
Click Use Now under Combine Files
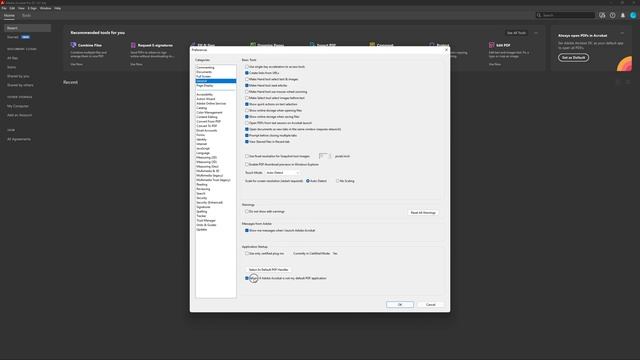pyautogui.click(x=76, y=64)
